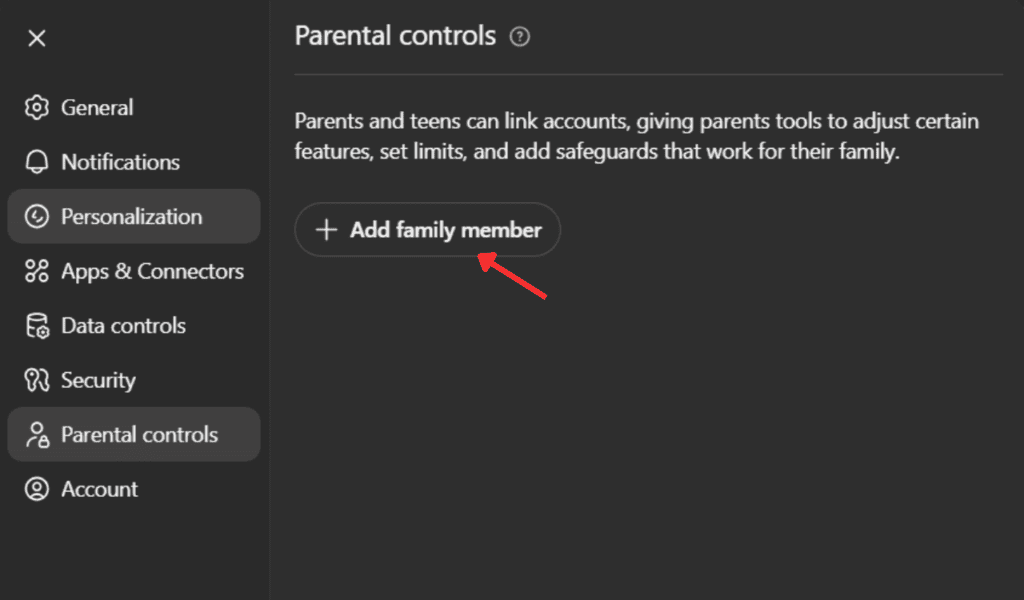Screen dimensions: 1024x600
Task: Select the Personalization menu label
Action: [131, 217]
